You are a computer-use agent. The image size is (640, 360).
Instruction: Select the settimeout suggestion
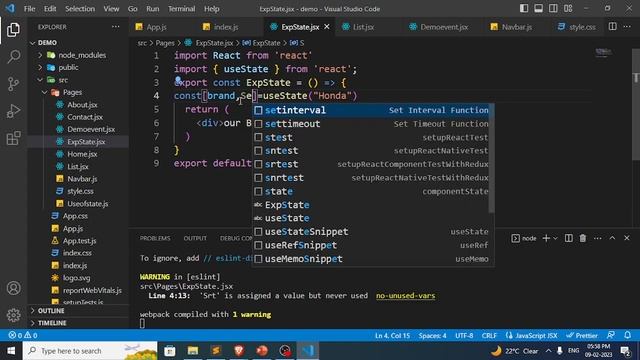pos(371,124)
